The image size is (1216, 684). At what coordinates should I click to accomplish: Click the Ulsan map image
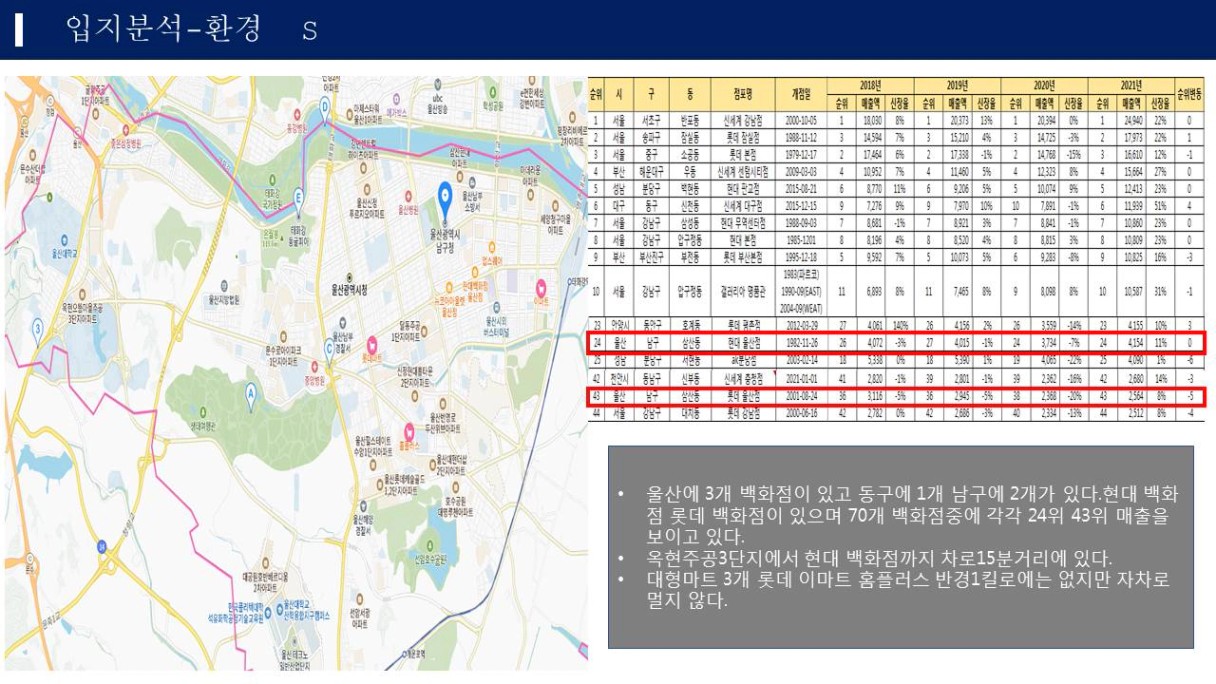[296, 372]
